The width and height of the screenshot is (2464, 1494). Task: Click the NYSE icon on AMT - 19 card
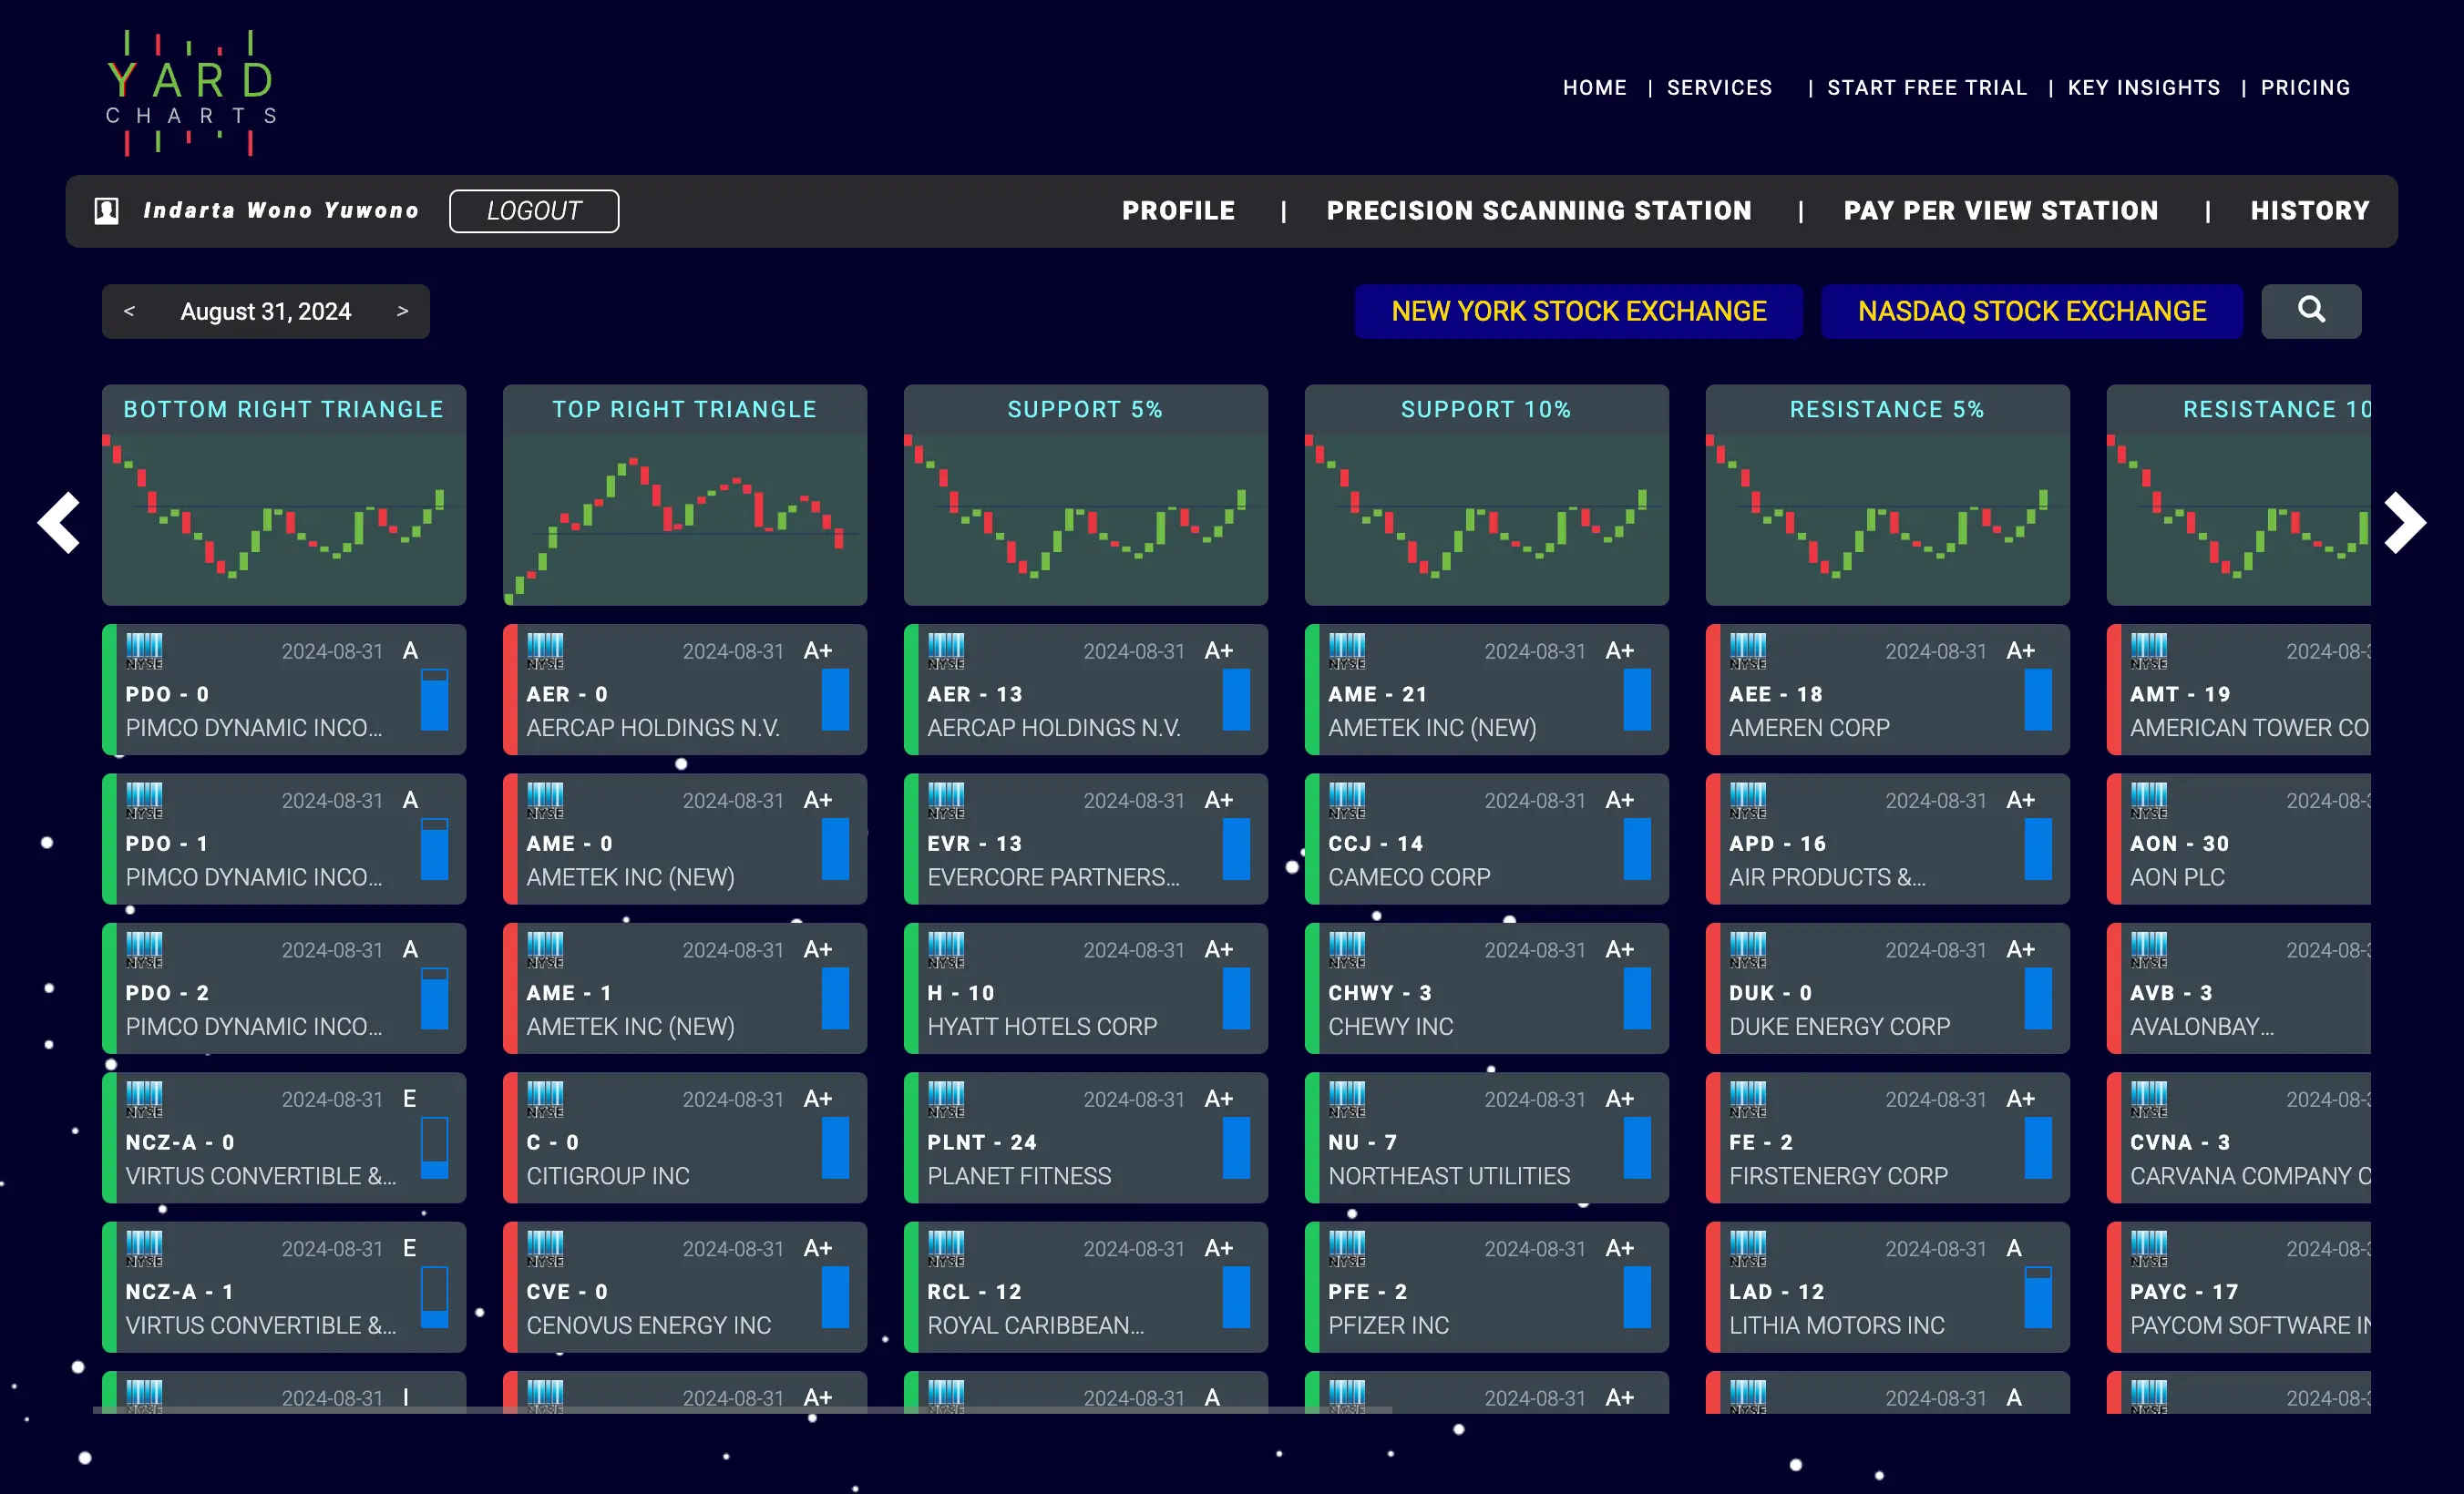2149,651
